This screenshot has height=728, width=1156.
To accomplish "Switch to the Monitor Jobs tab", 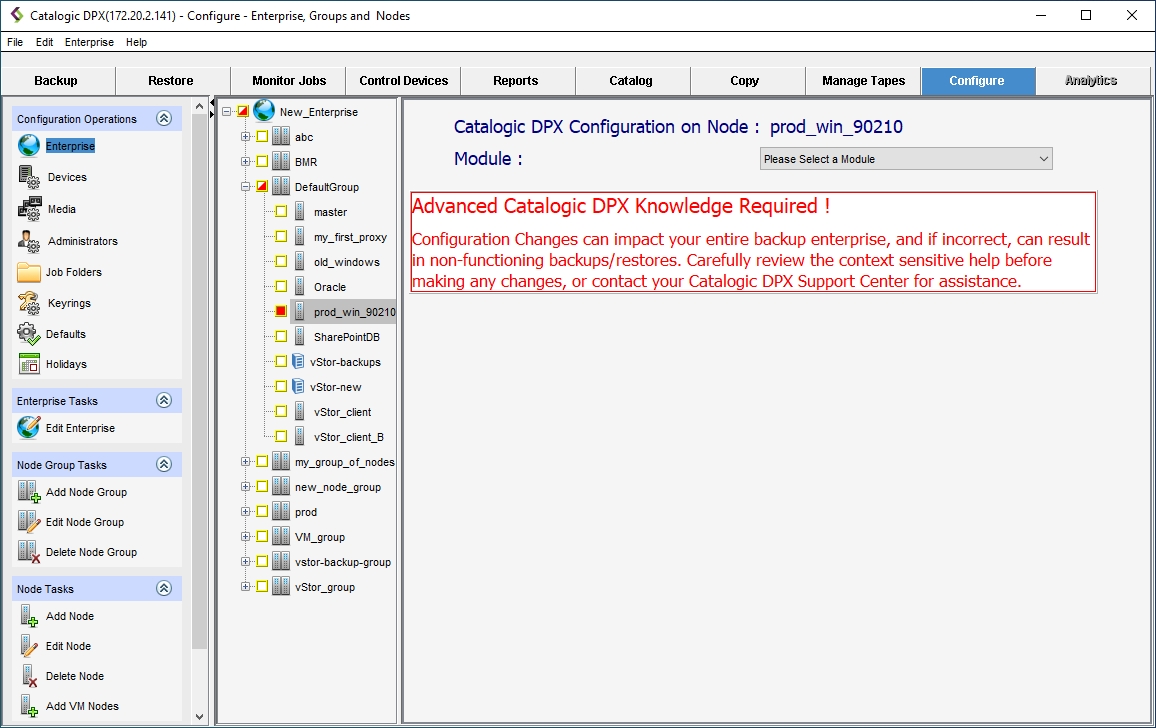I will 288,81.
